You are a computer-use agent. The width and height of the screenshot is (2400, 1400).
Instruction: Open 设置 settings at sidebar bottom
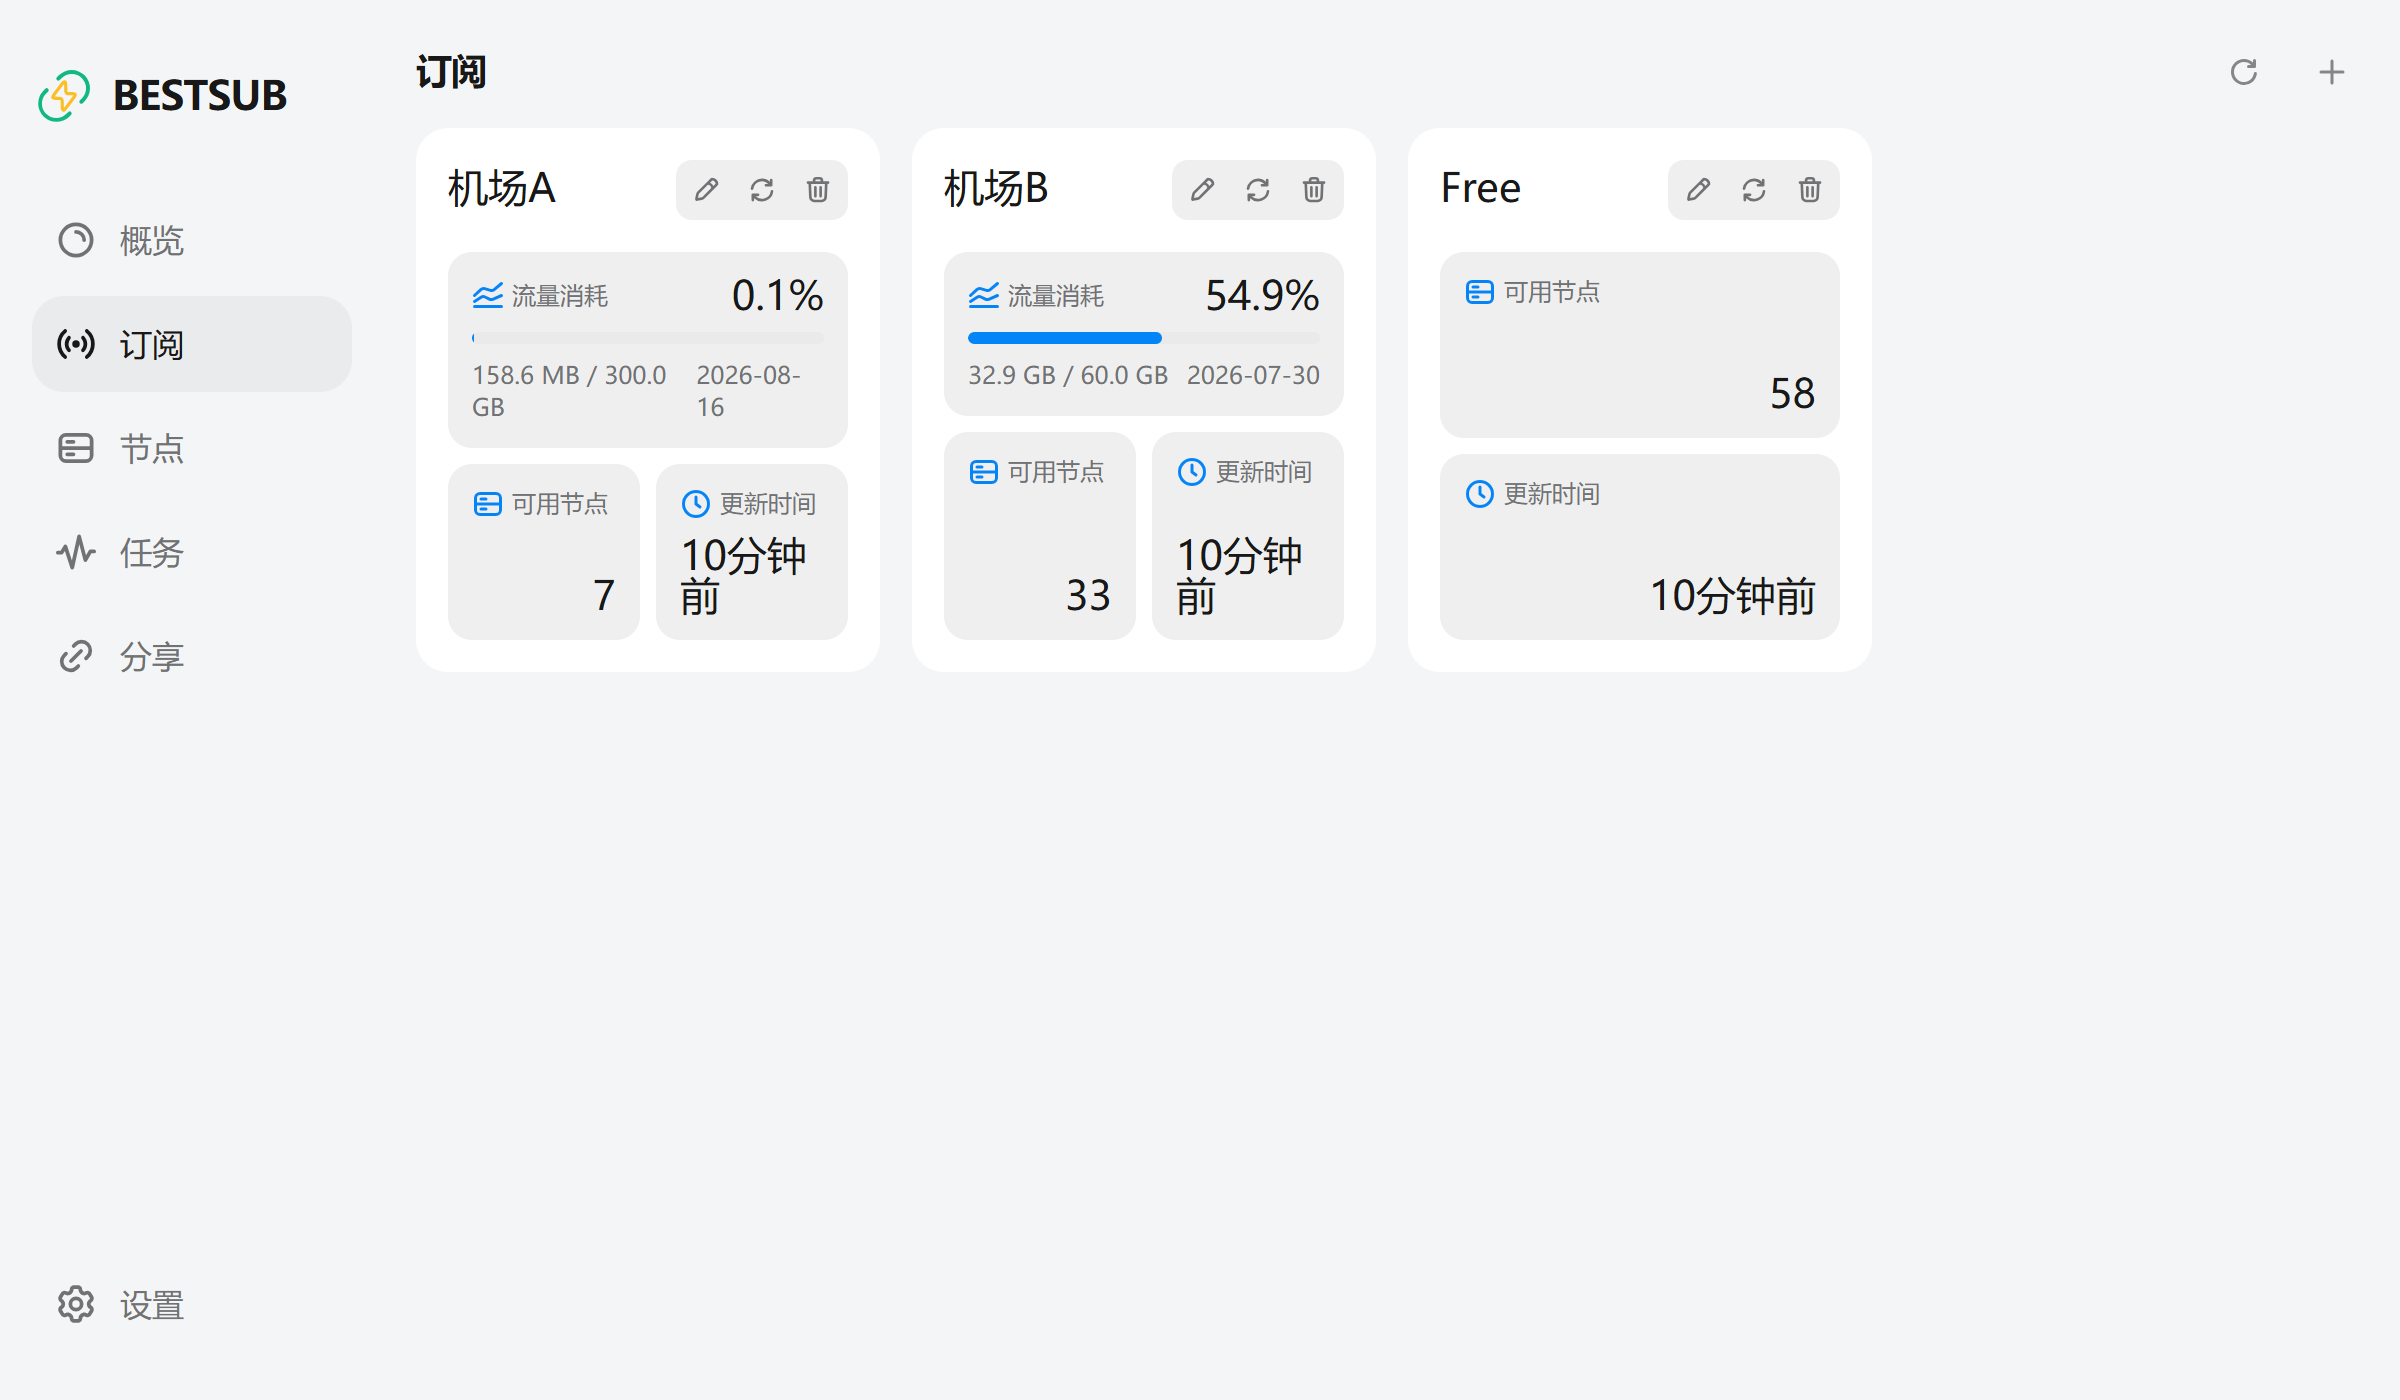click(192, 1304)
